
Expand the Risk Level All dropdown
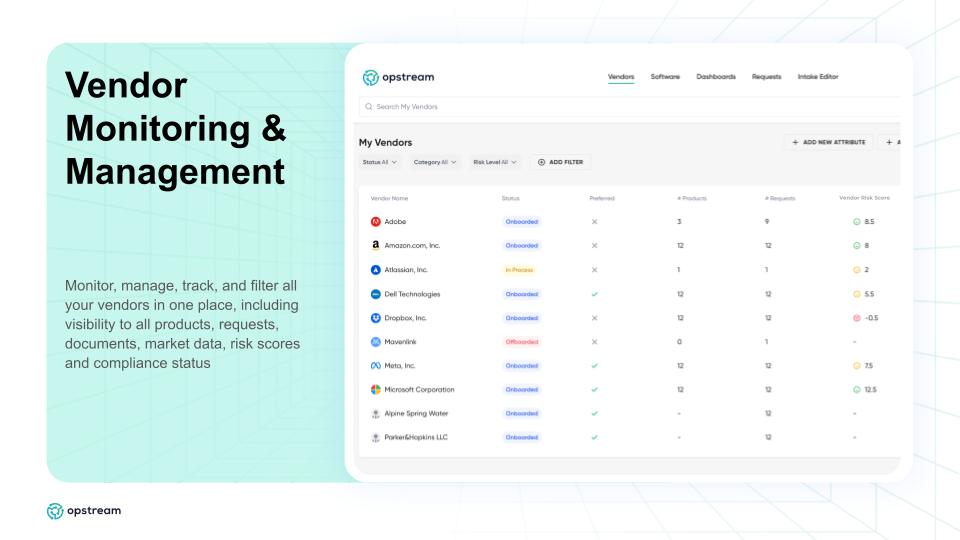point(495,162)
